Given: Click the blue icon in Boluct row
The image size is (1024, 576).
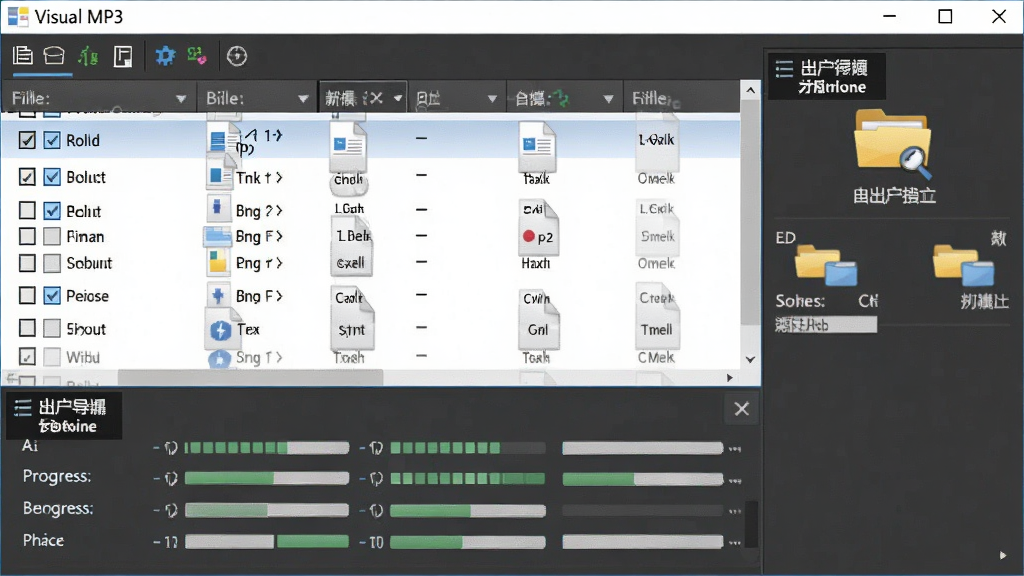Looking at the screenshot, I should (x=217, y=176).
